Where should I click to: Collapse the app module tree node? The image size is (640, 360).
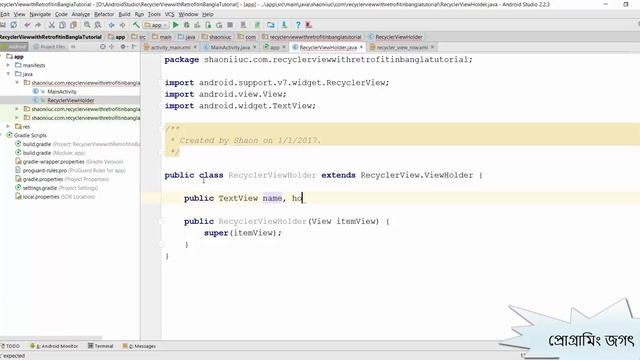coord(2,56)
